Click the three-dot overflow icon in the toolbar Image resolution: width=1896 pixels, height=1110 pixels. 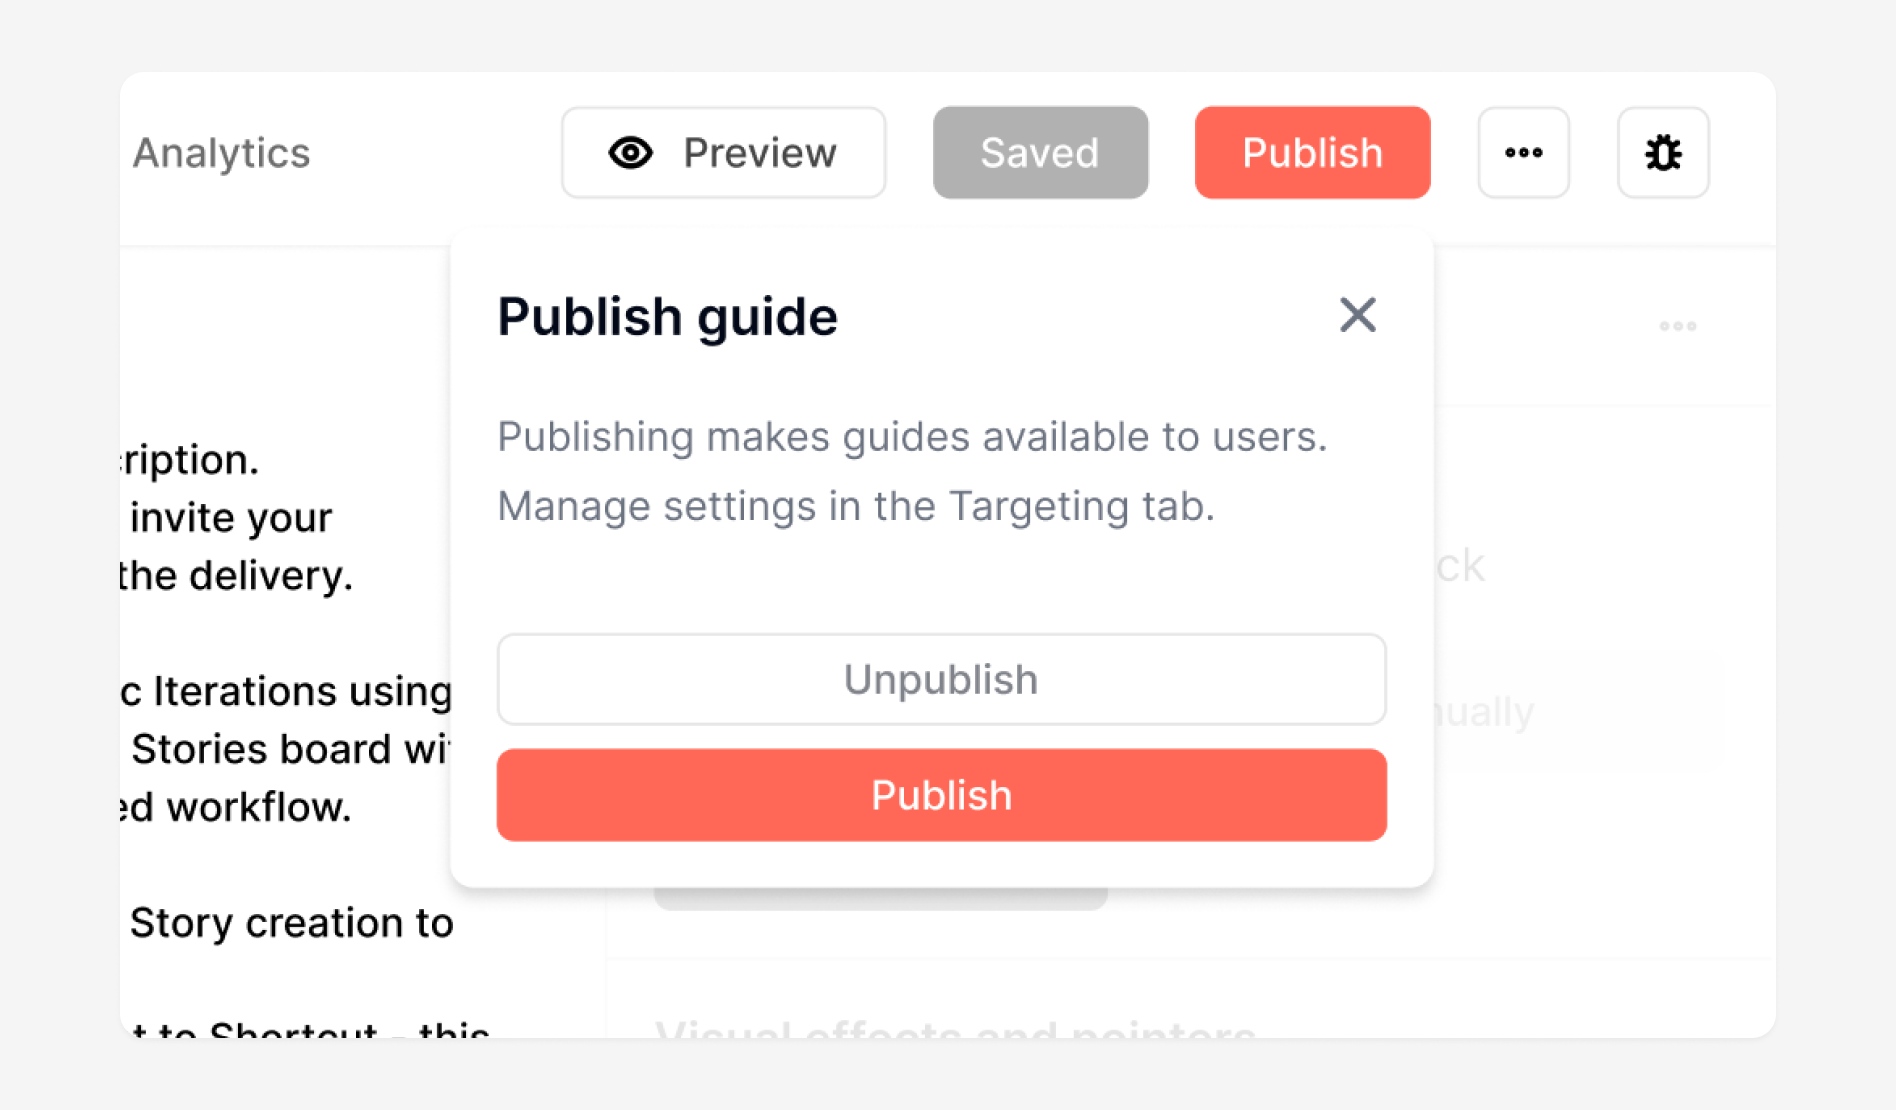click(x=1523, y=153)
